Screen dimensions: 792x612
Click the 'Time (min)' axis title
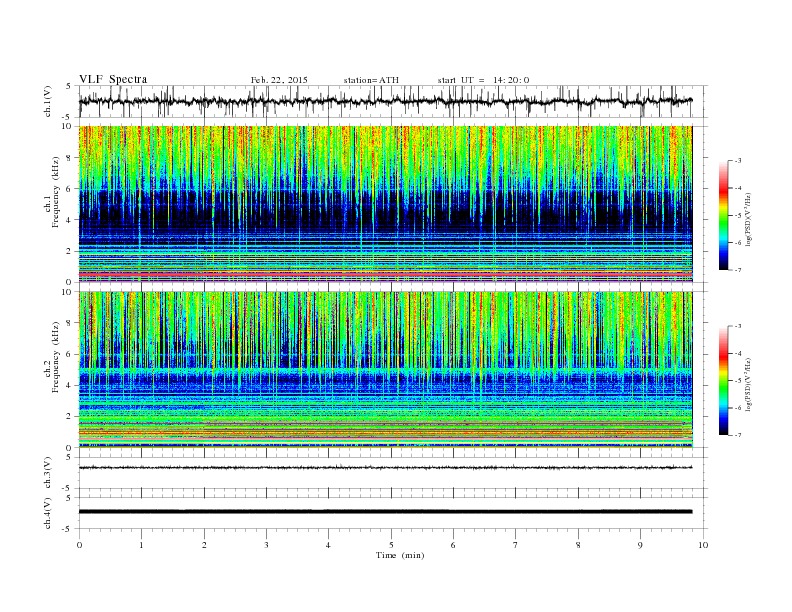point(400,555)
